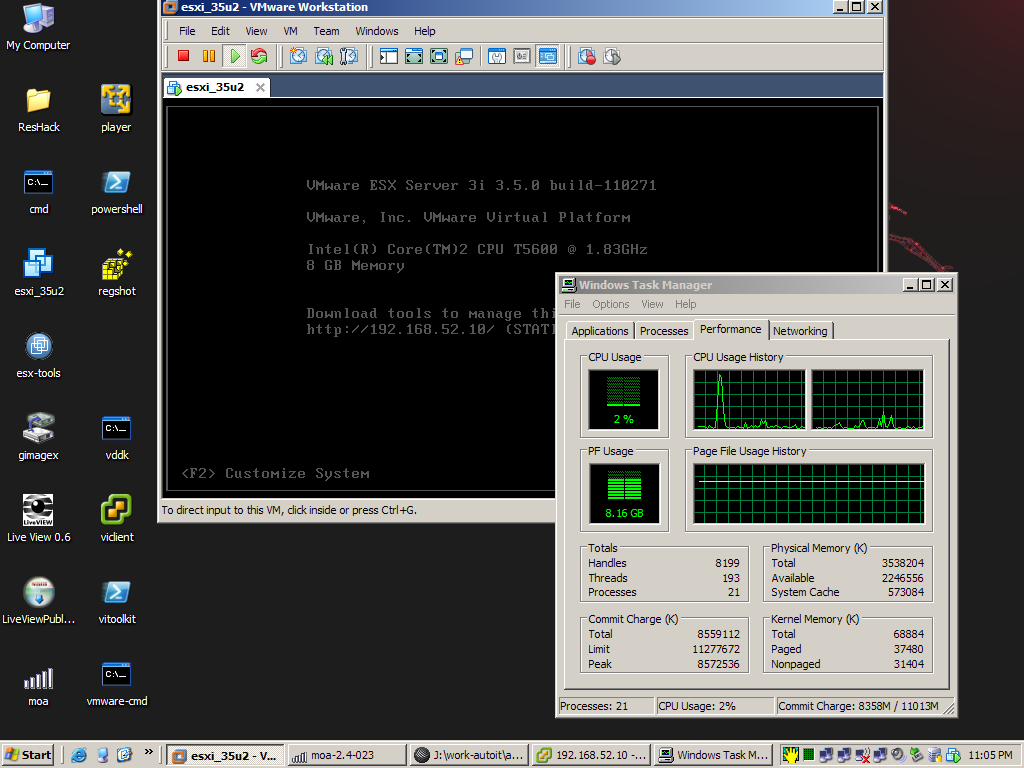Open the VM menu in VMware Workstation
The width and height of the screenshot is (1024, 768).
[x=290, y=31]
